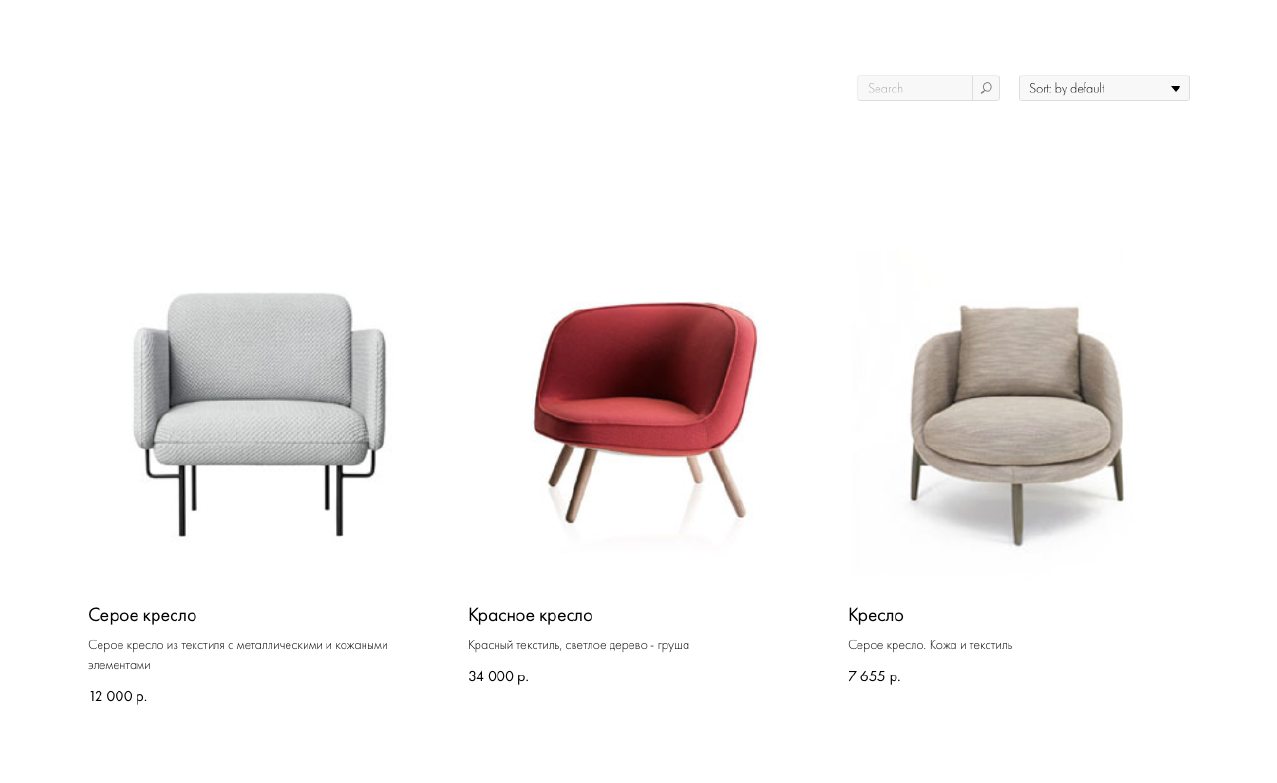Open the beige round armchair image
The width and height of the screenshot is (1277, 783).
1018,414
